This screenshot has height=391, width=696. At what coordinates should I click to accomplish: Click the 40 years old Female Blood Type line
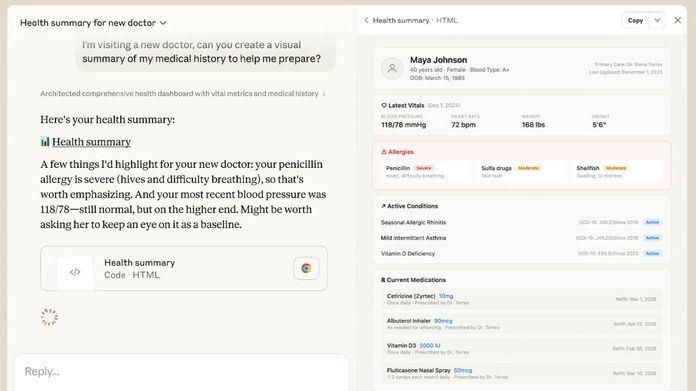tap(459, 70)
